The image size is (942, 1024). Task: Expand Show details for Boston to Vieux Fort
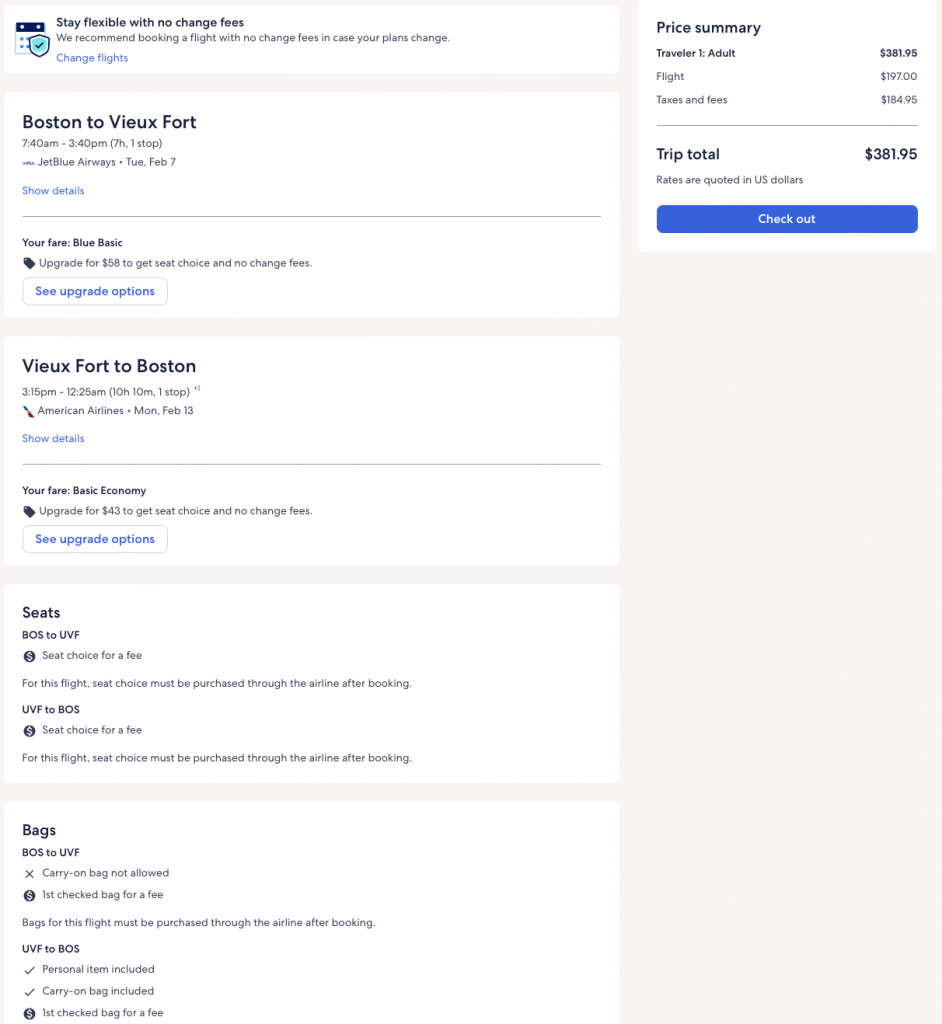point(53,191)
